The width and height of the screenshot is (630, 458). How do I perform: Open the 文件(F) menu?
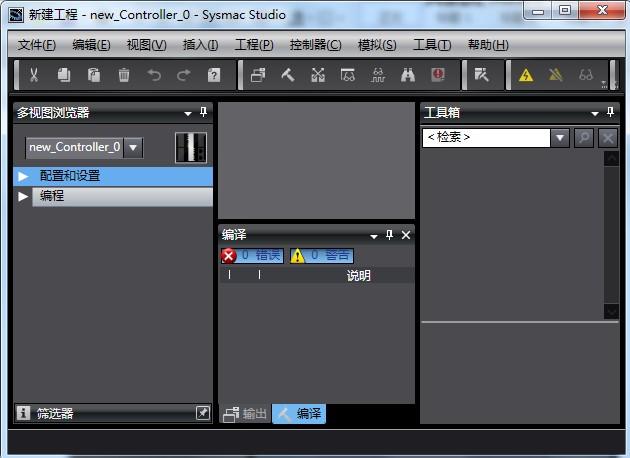pyautogui.click(x=37, y=45)
